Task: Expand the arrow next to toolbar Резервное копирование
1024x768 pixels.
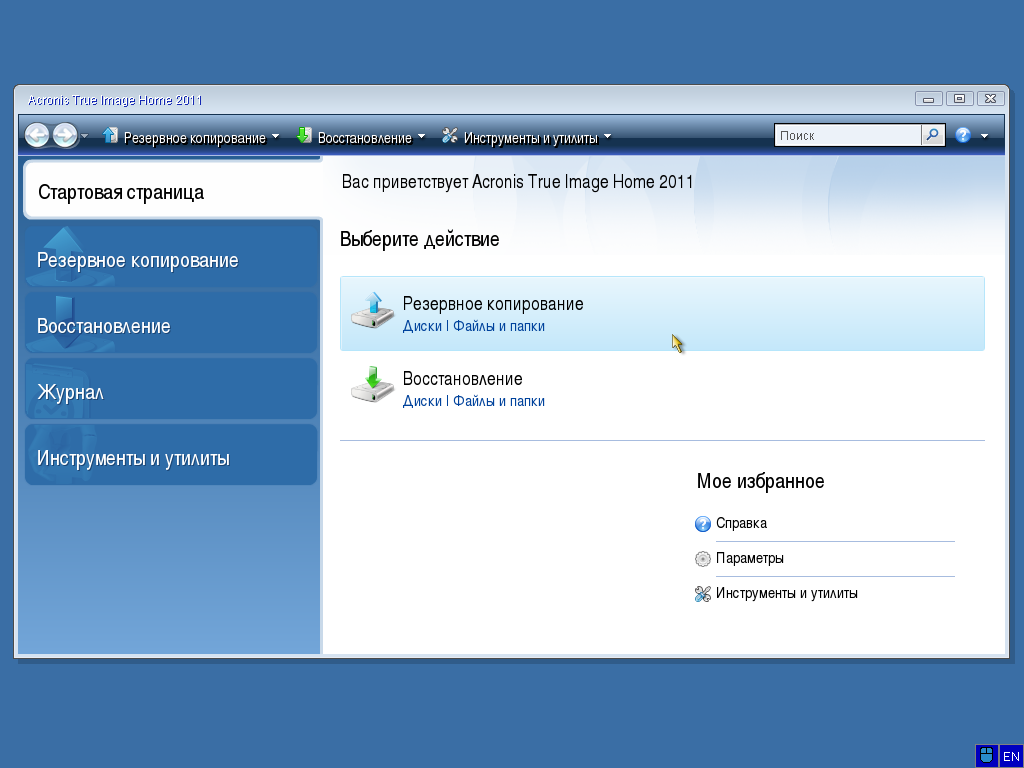Action: 275,136
